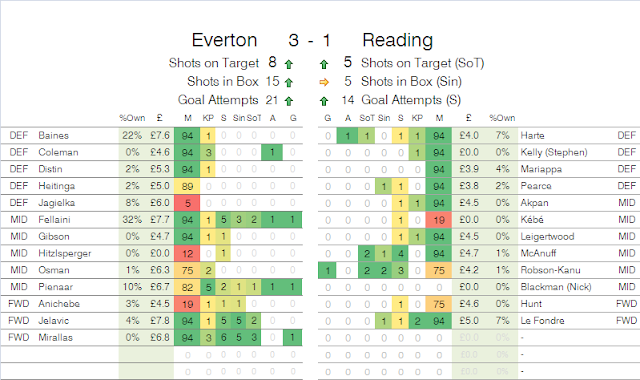Screen dimensions: 640x380
Task: Click Reading's Shots on Target green up arrow
Action: pyautogui.click(x=324, y=64)
